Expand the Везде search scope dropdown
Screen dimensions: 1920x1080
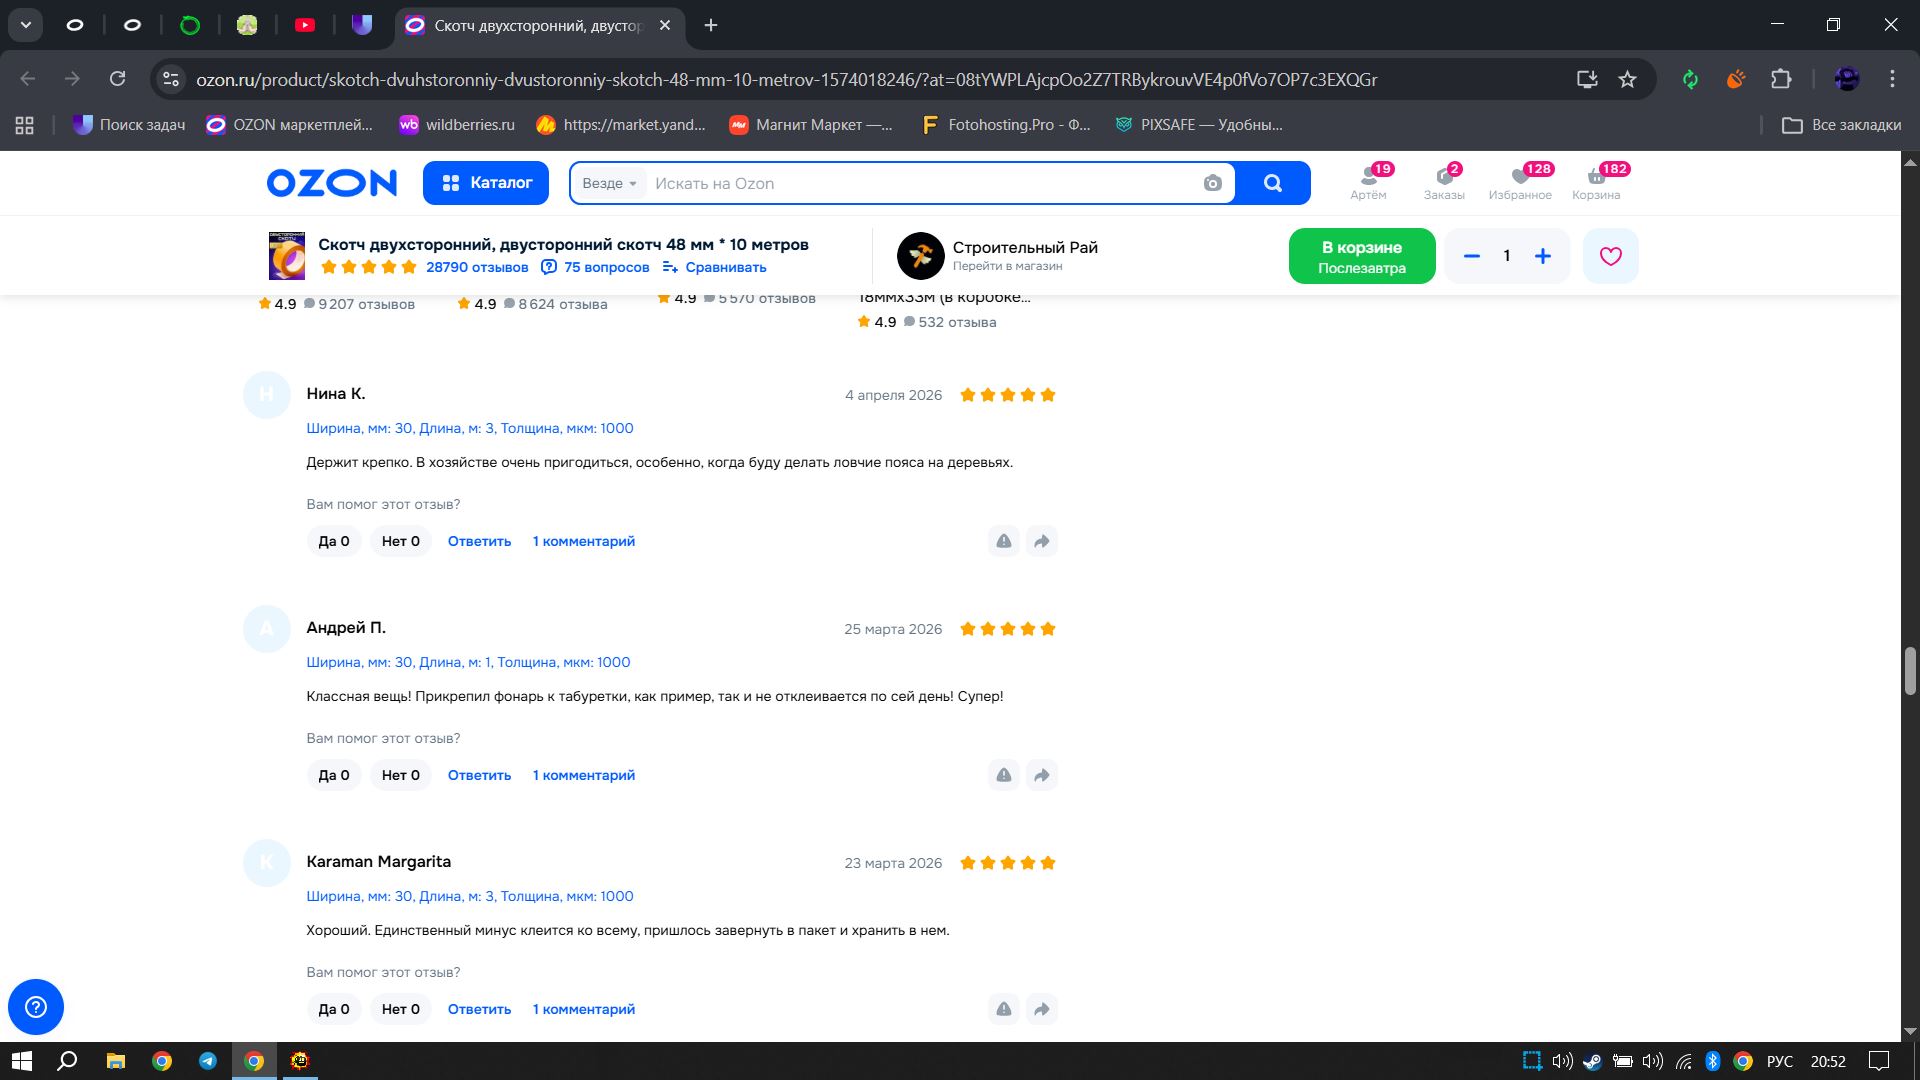pos(609,183)
